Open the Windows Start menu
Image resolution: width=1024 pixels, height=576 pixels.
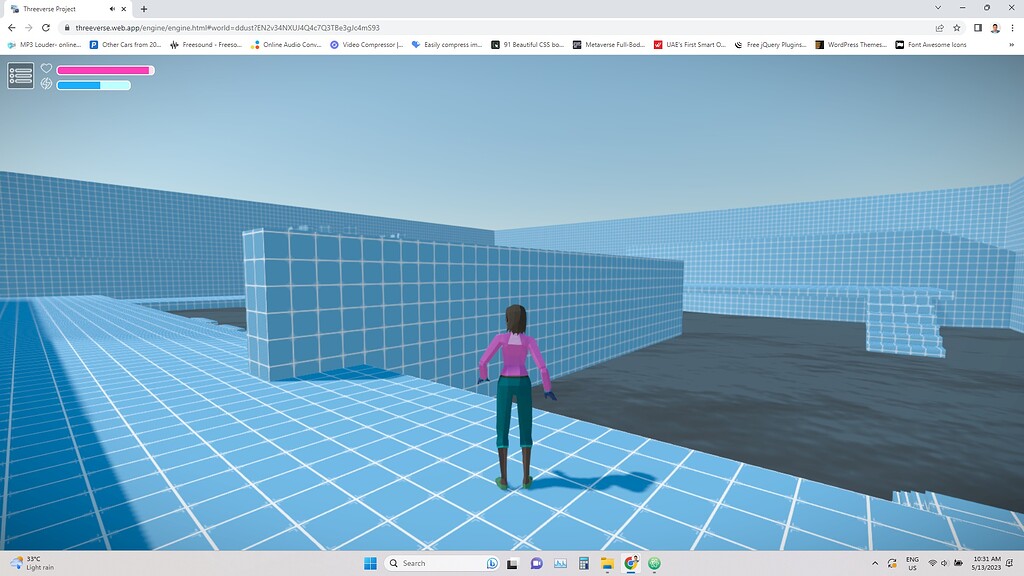pyautogui.click(x=371, y=563)
